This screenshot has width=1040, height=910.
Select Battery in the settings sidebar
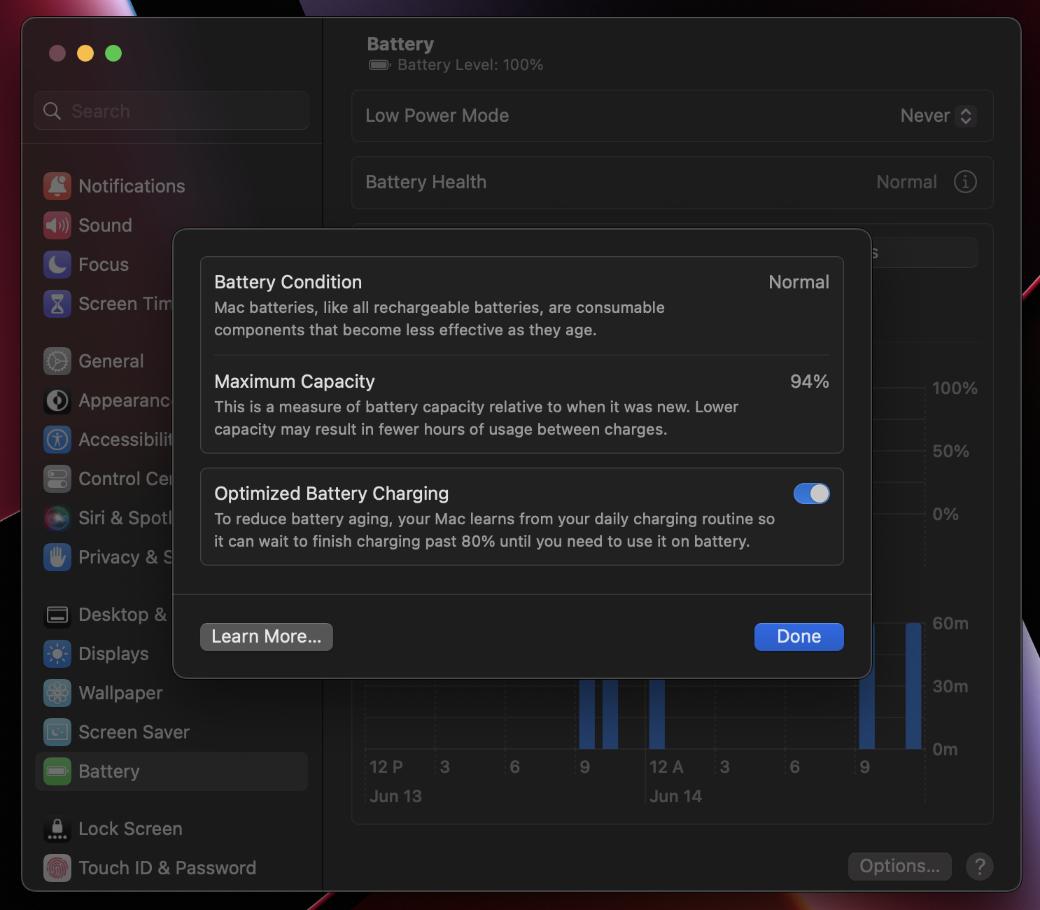[x=108, y=771]
